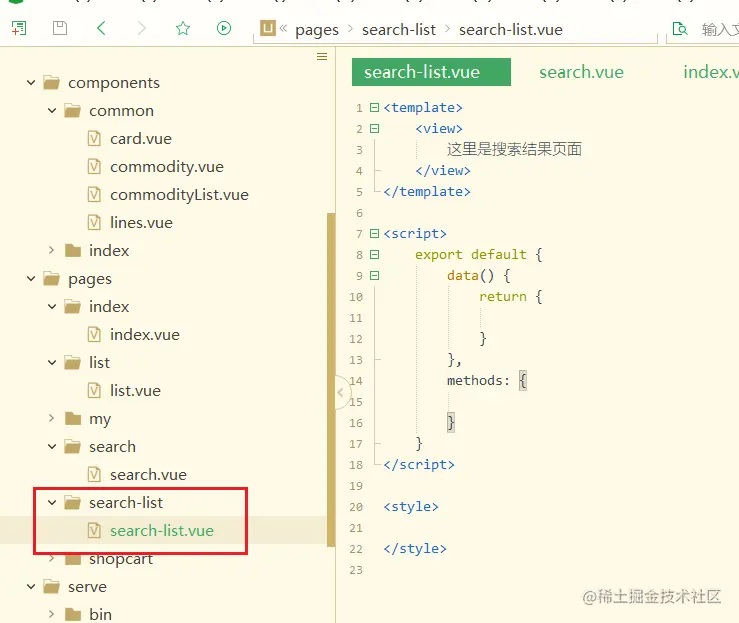The width and height of the screenshot is (739, 623).
Task: Collapse the serve folder
Action: click(x=31, y=587)
